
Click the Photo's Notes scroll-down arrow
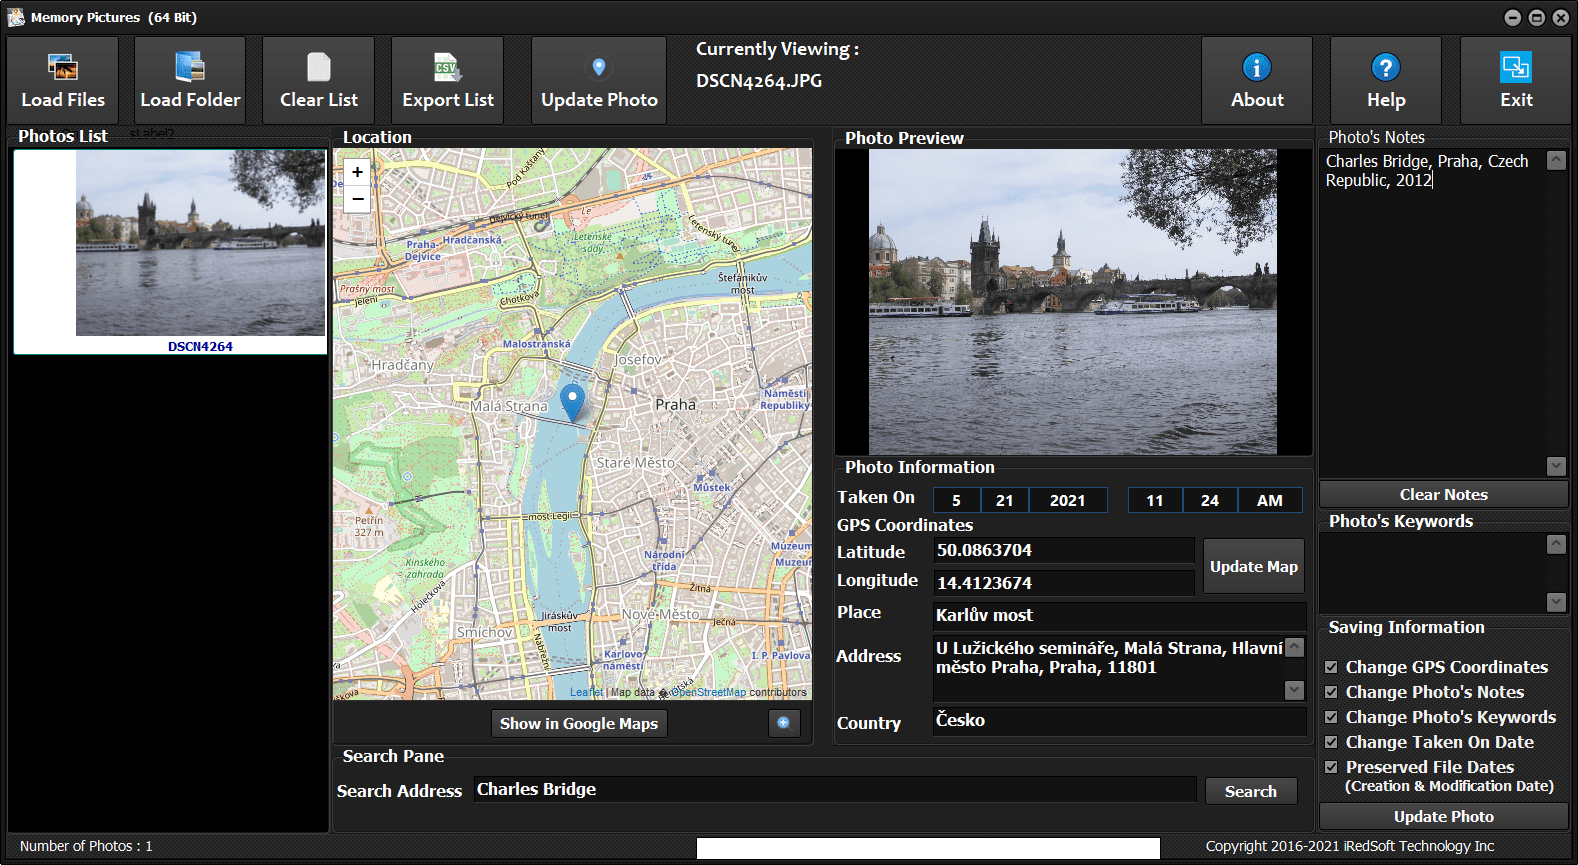1556,466
